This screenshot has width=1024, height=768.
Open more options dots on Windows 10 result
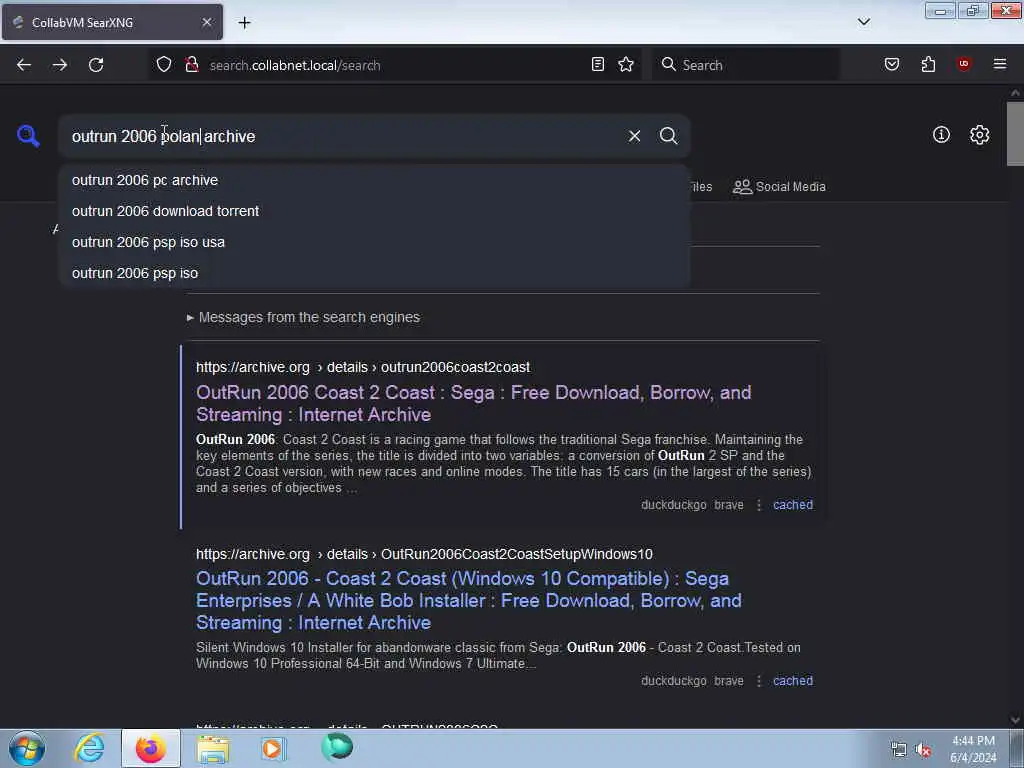[x=759, y=680]
